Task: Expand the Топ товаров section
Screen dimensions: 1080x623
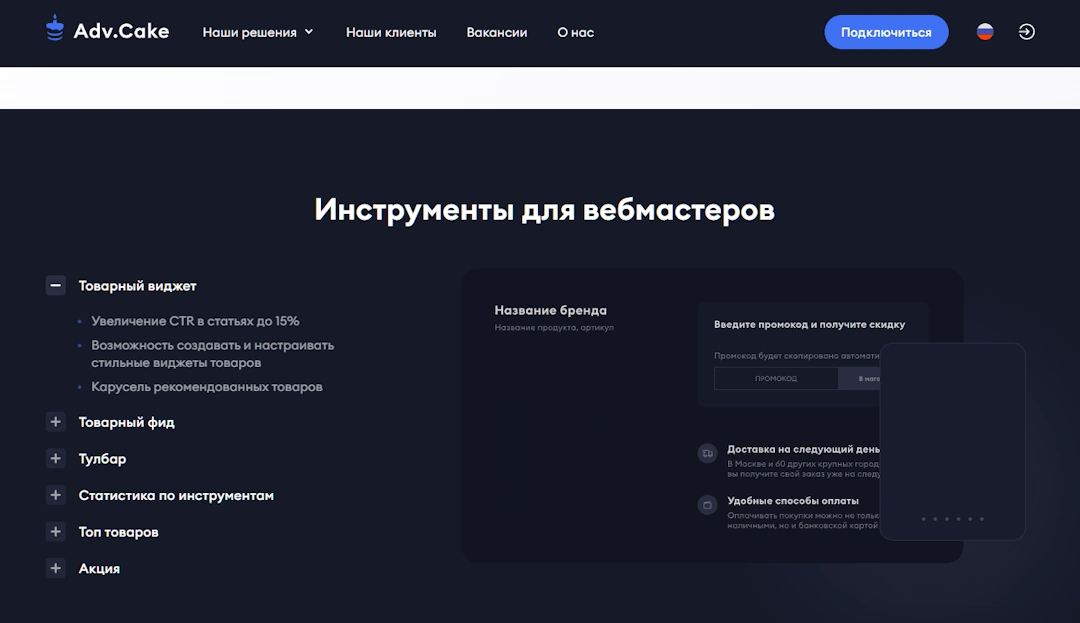Action: coord(55,532)
